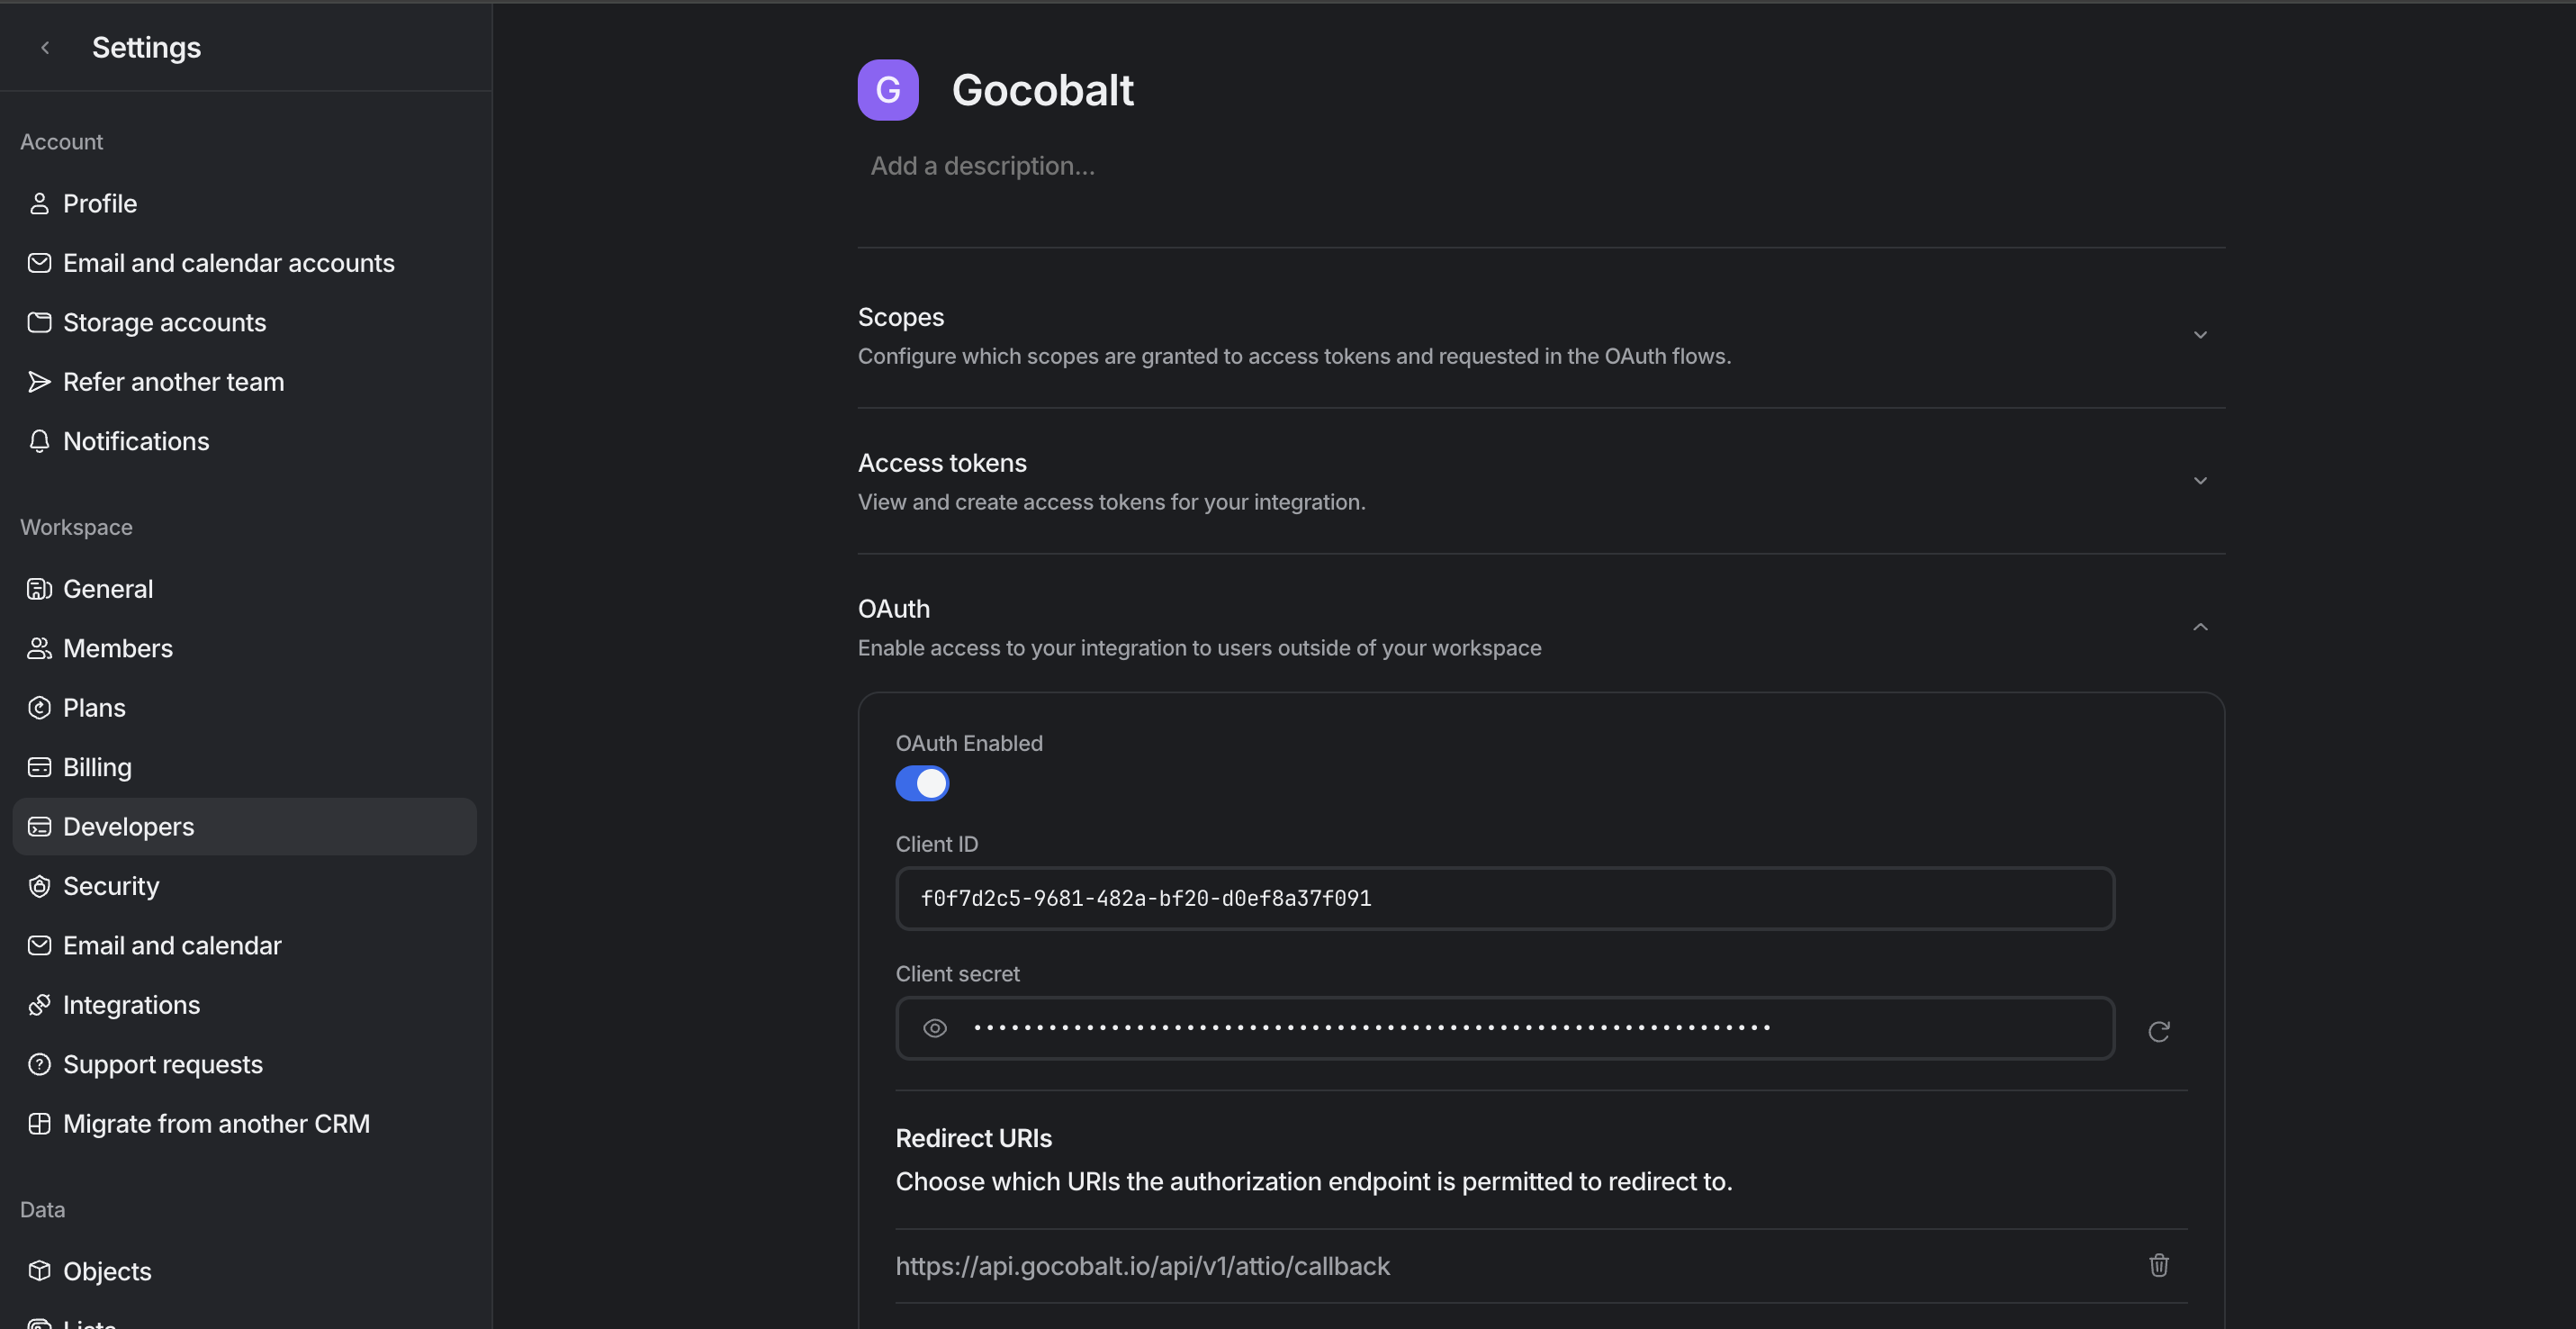Regenerate the client secret with the refresh icon
2576x1329 pixels.
(x=2158, y=1031)
